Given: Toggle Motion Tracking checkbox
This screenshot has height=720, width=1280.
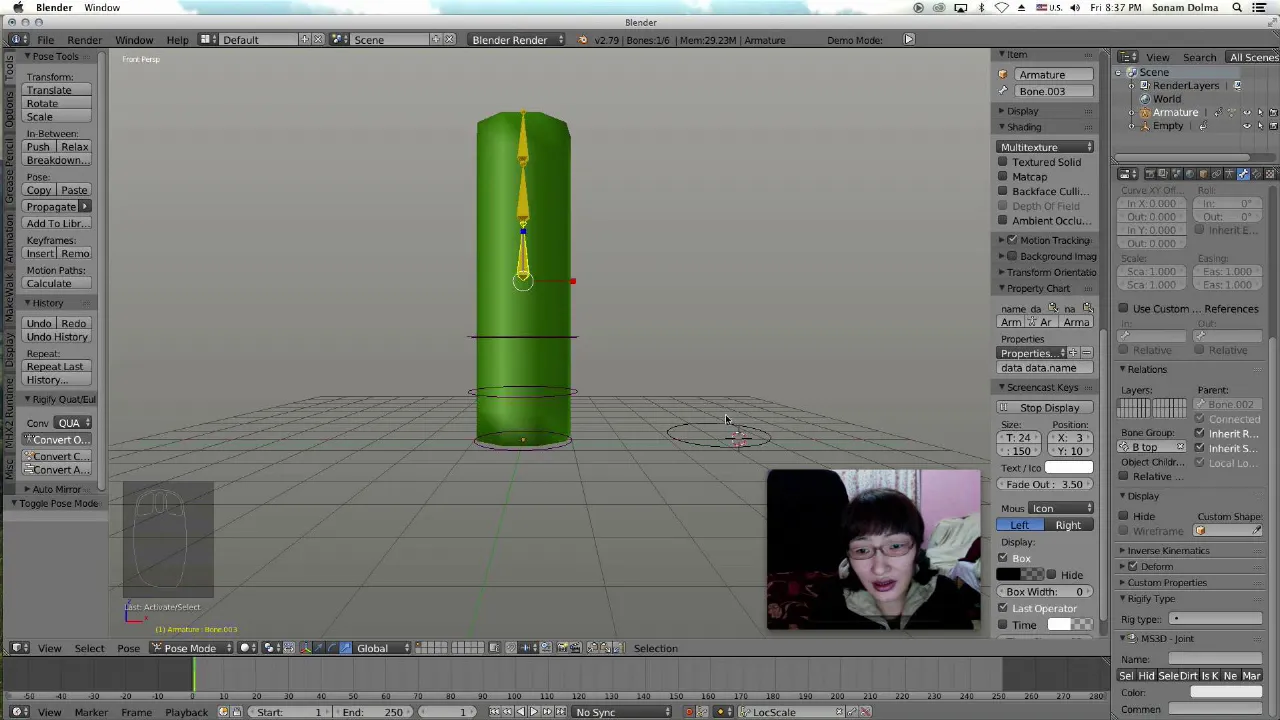Looking at the screenshot, I should [x=1012, y=240].
